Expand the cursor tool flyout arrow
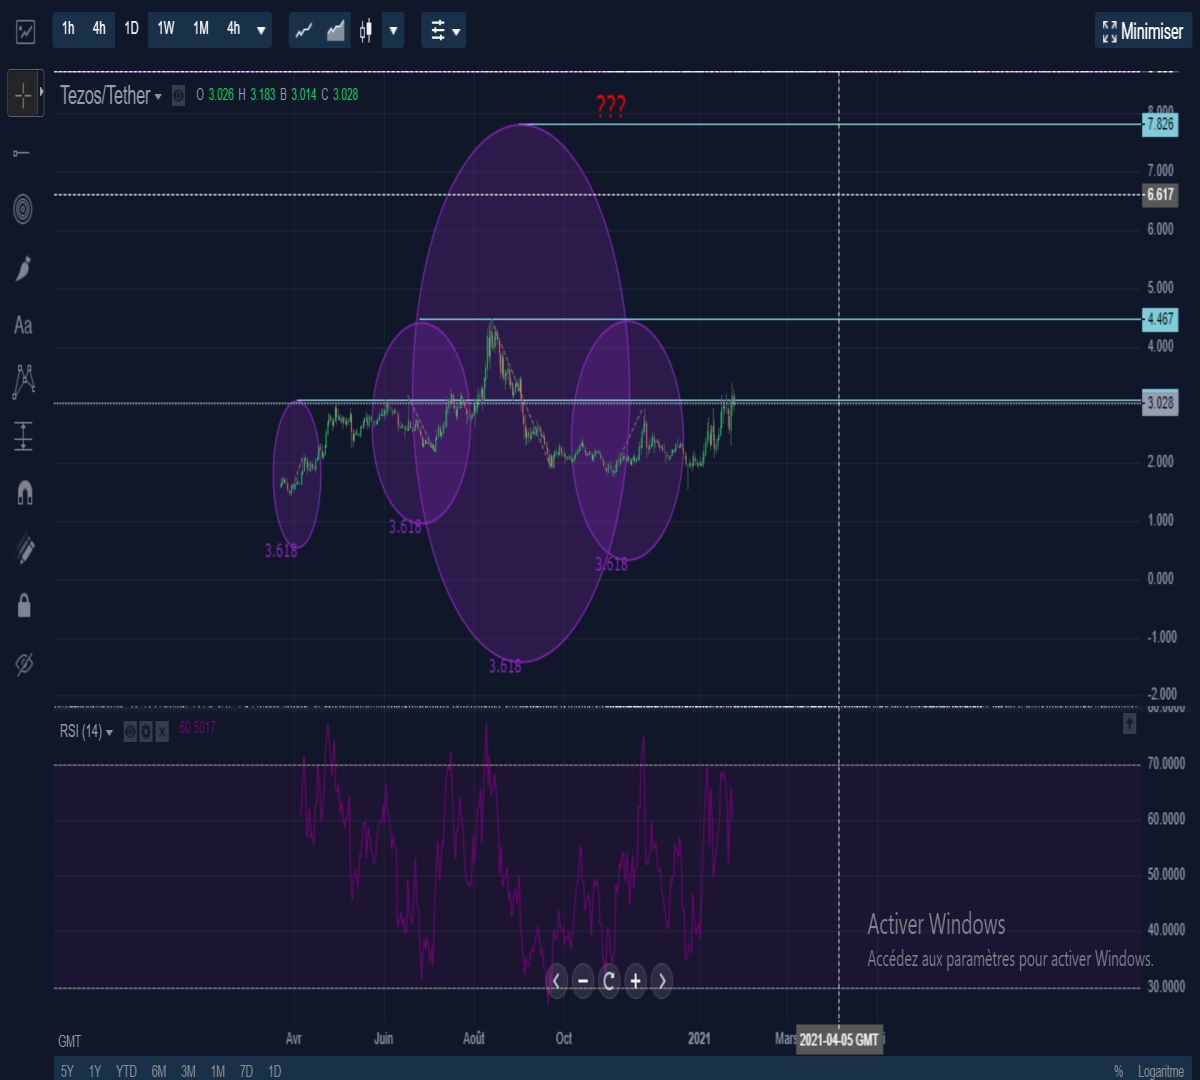 coord(42,93)
